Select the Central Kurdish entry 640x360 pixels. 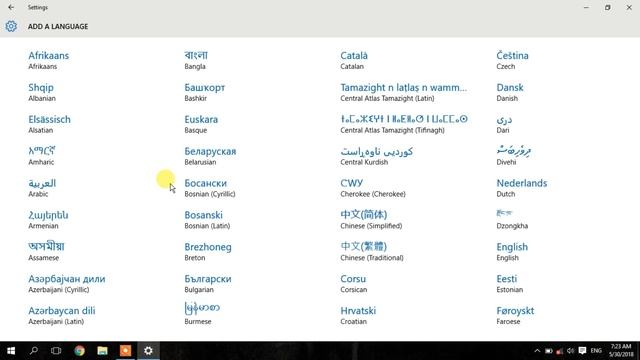(376, 156)
